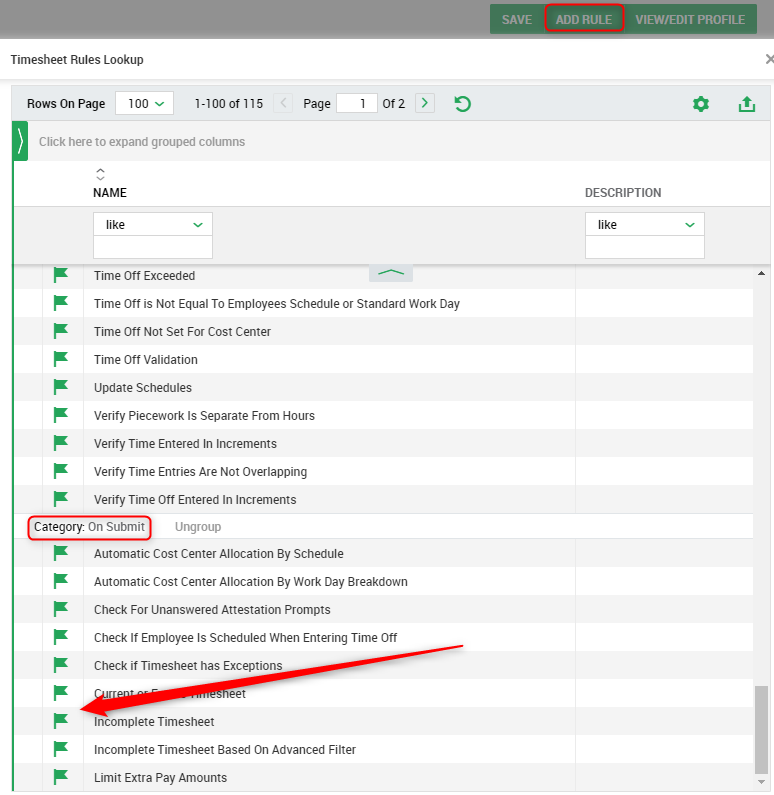Select Time Off Not Set For Cost Center text

182,332
